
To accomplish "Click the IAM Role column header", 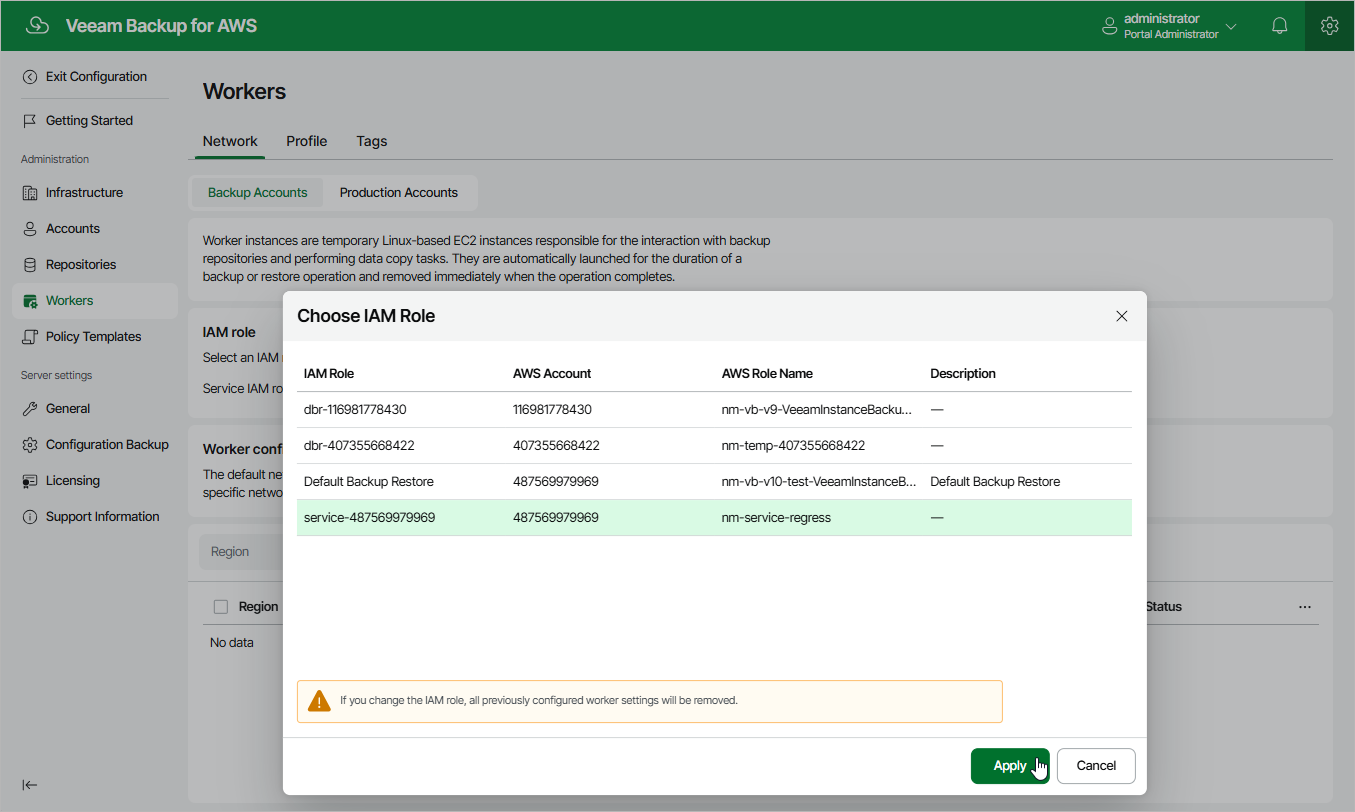I will pos(329,374).
